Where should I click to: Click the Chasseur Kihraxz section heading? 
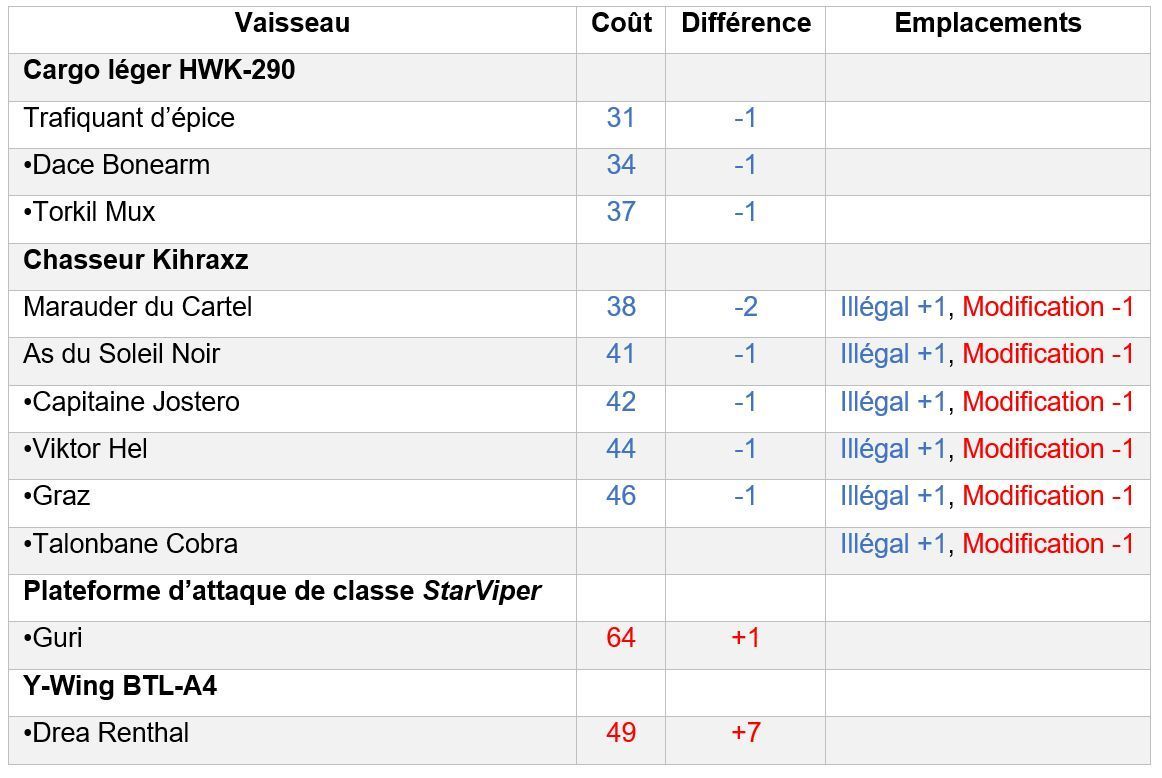[136, 260]
